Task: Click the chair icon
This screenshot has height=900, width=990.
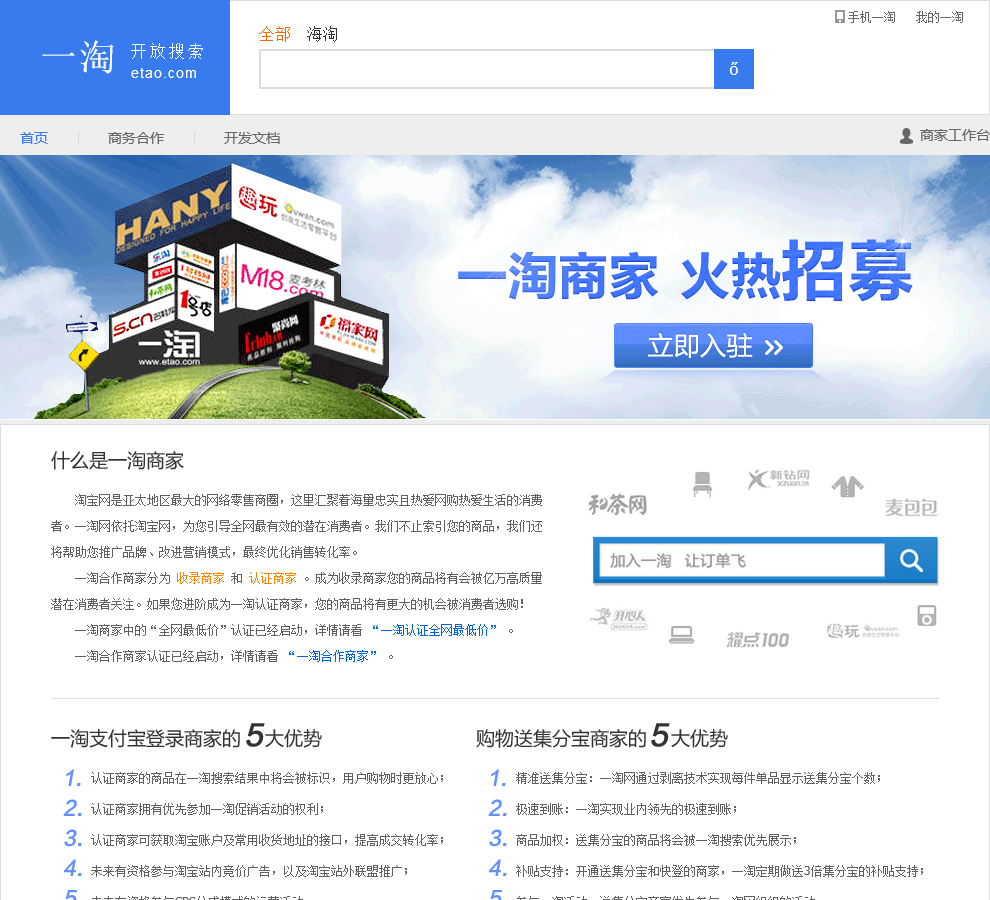Action: coord(702,484)
